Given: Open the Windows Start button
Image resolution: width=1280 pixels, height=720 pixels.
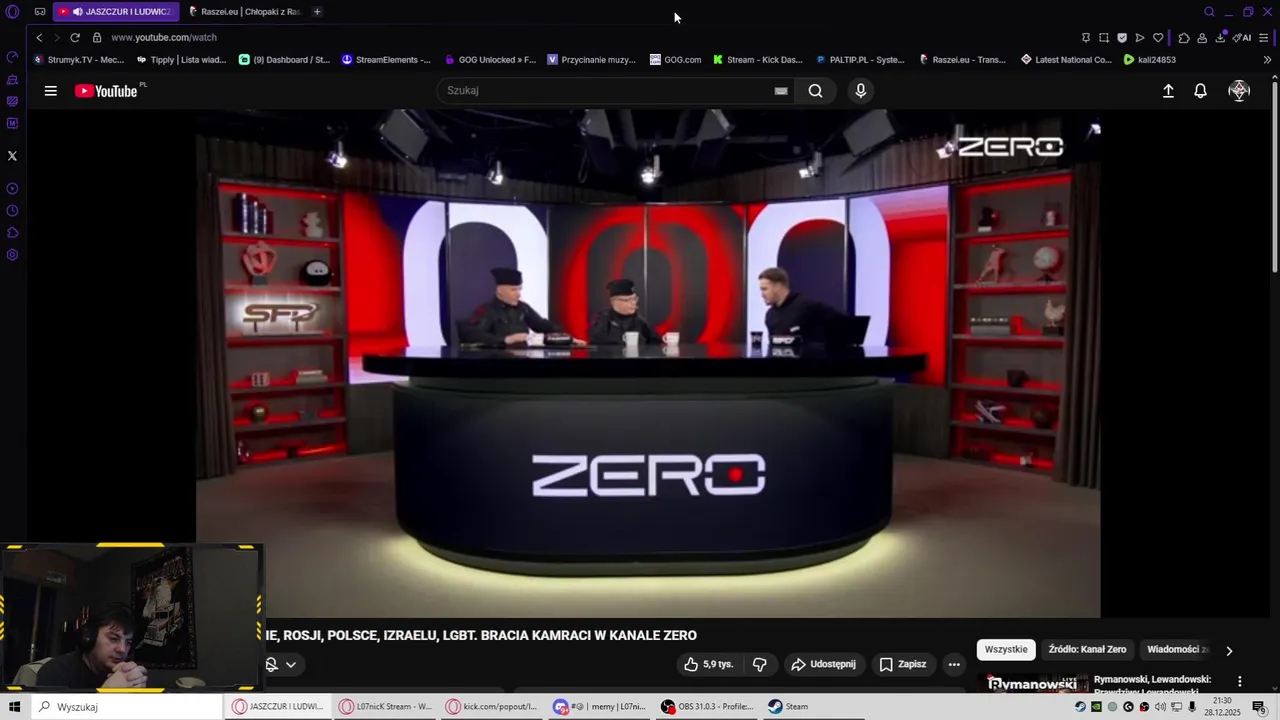Looking at the screenshot, I should pyautogui.click(x=15, y=707).
